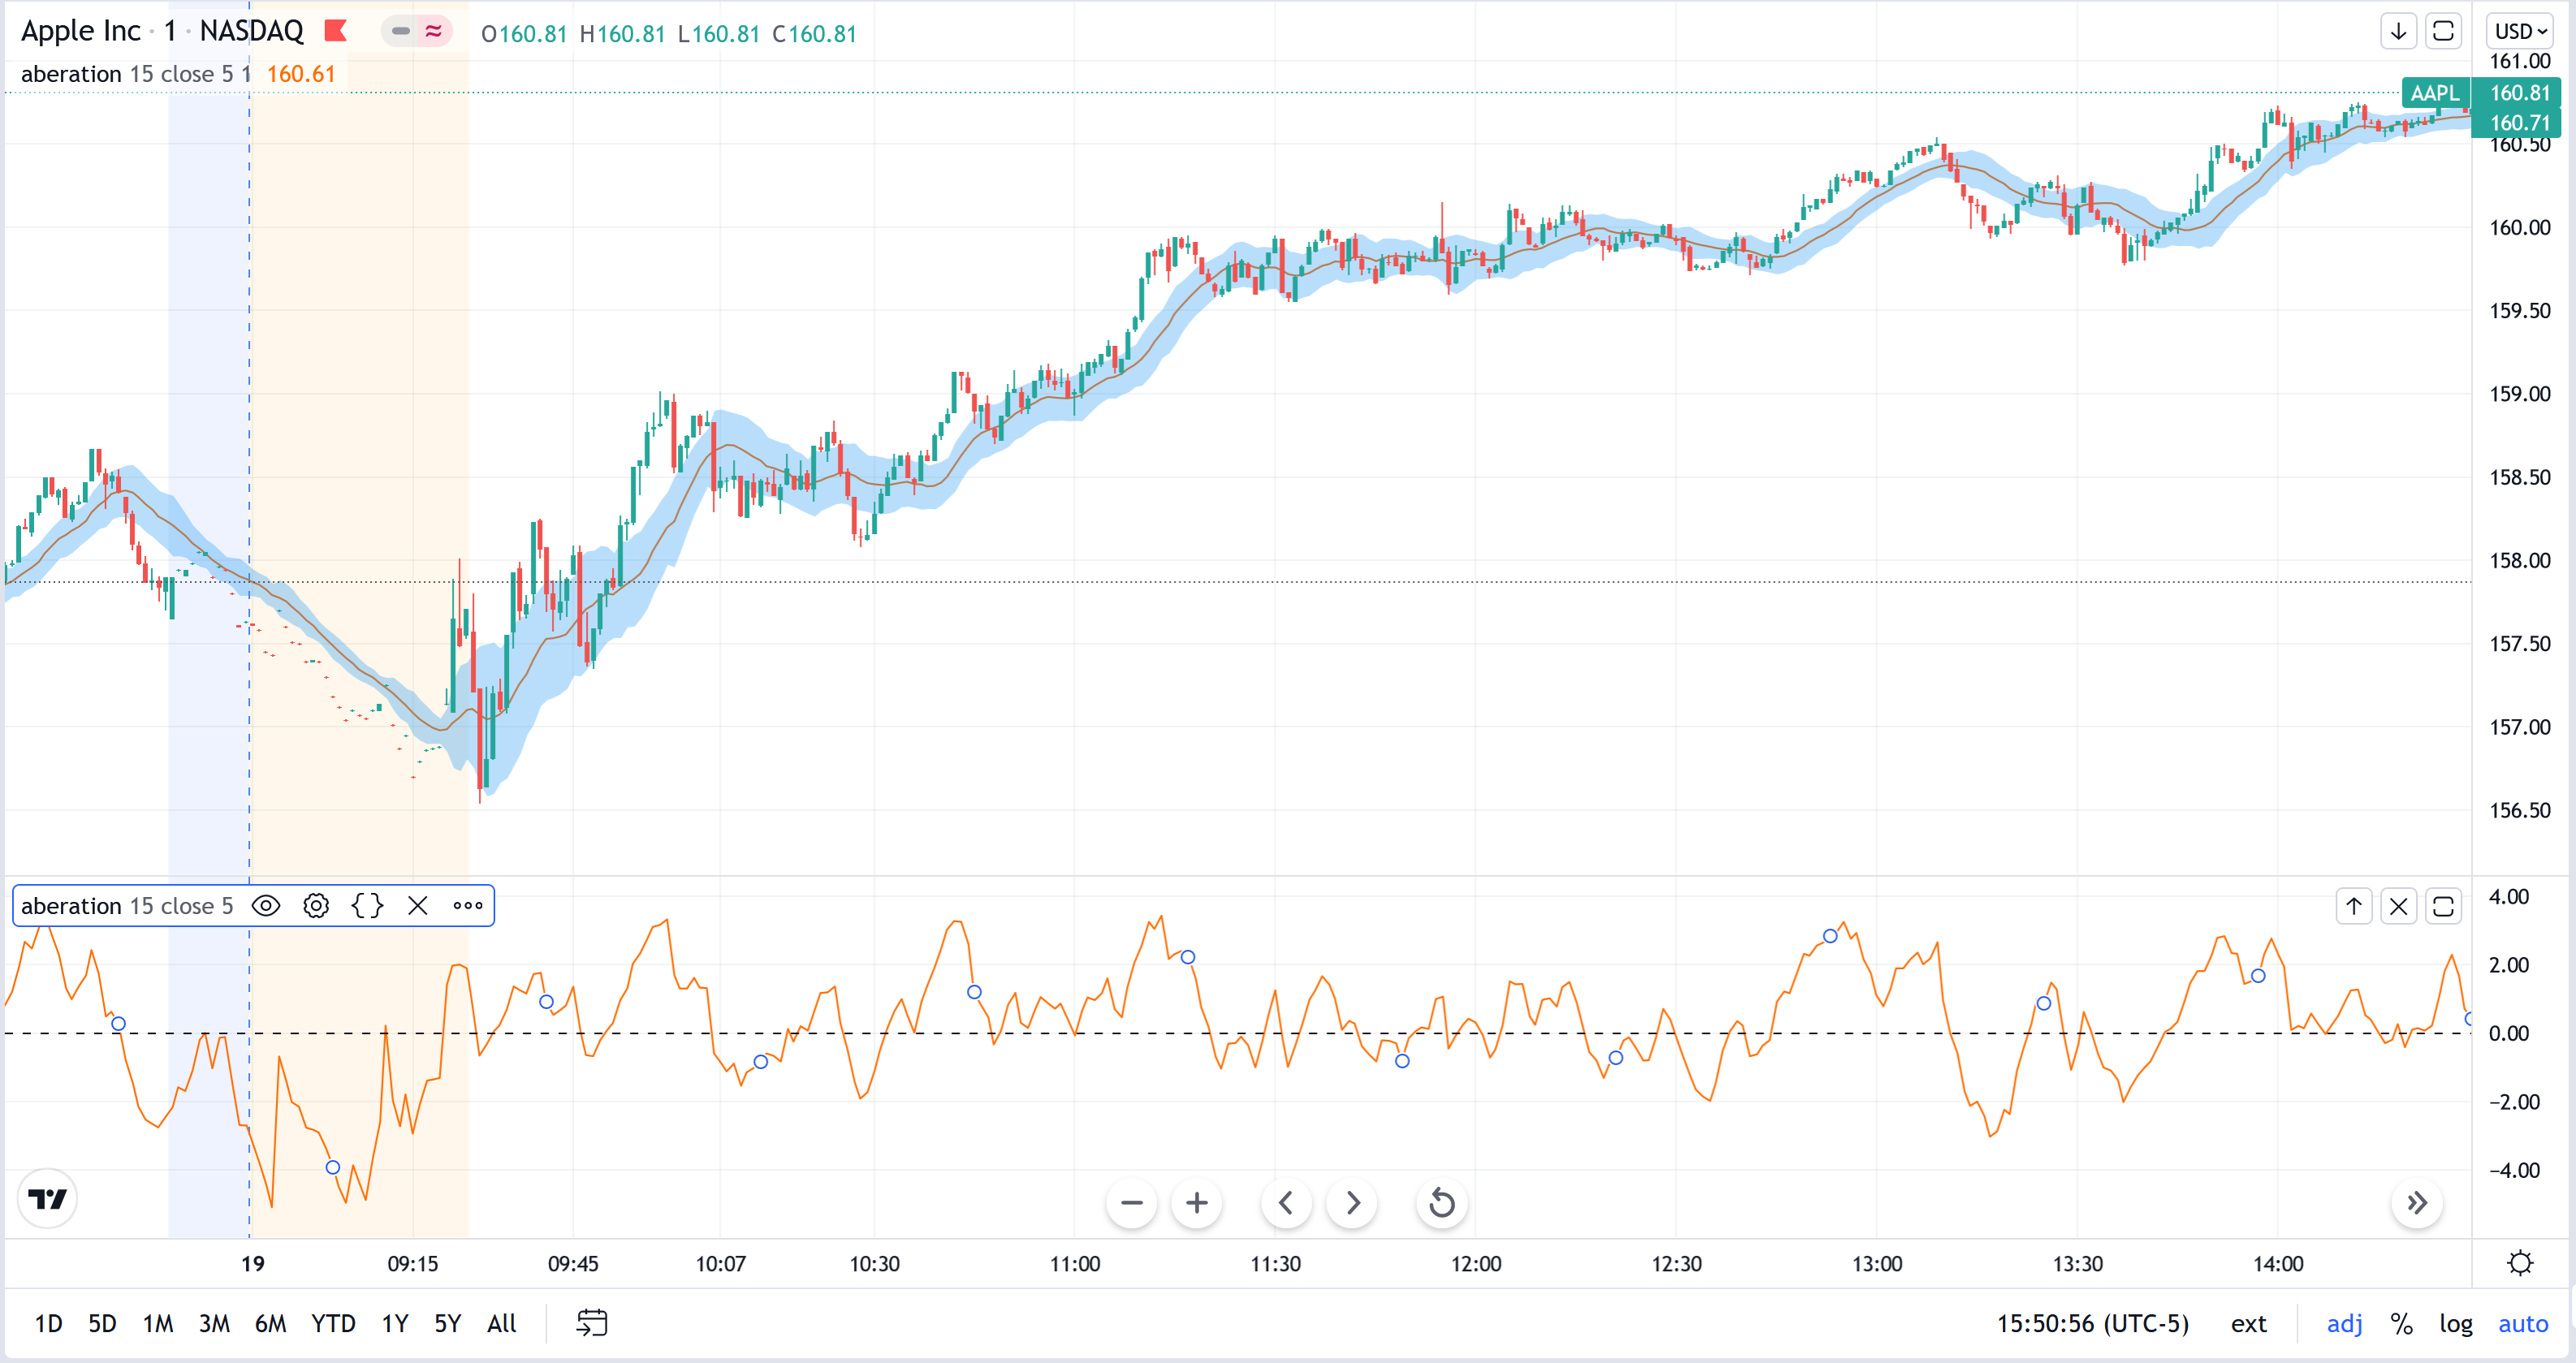Open timezone menu at 15:50:56 (UTC-5)
The image size is (2576, 1363).
[2092, 1324]
